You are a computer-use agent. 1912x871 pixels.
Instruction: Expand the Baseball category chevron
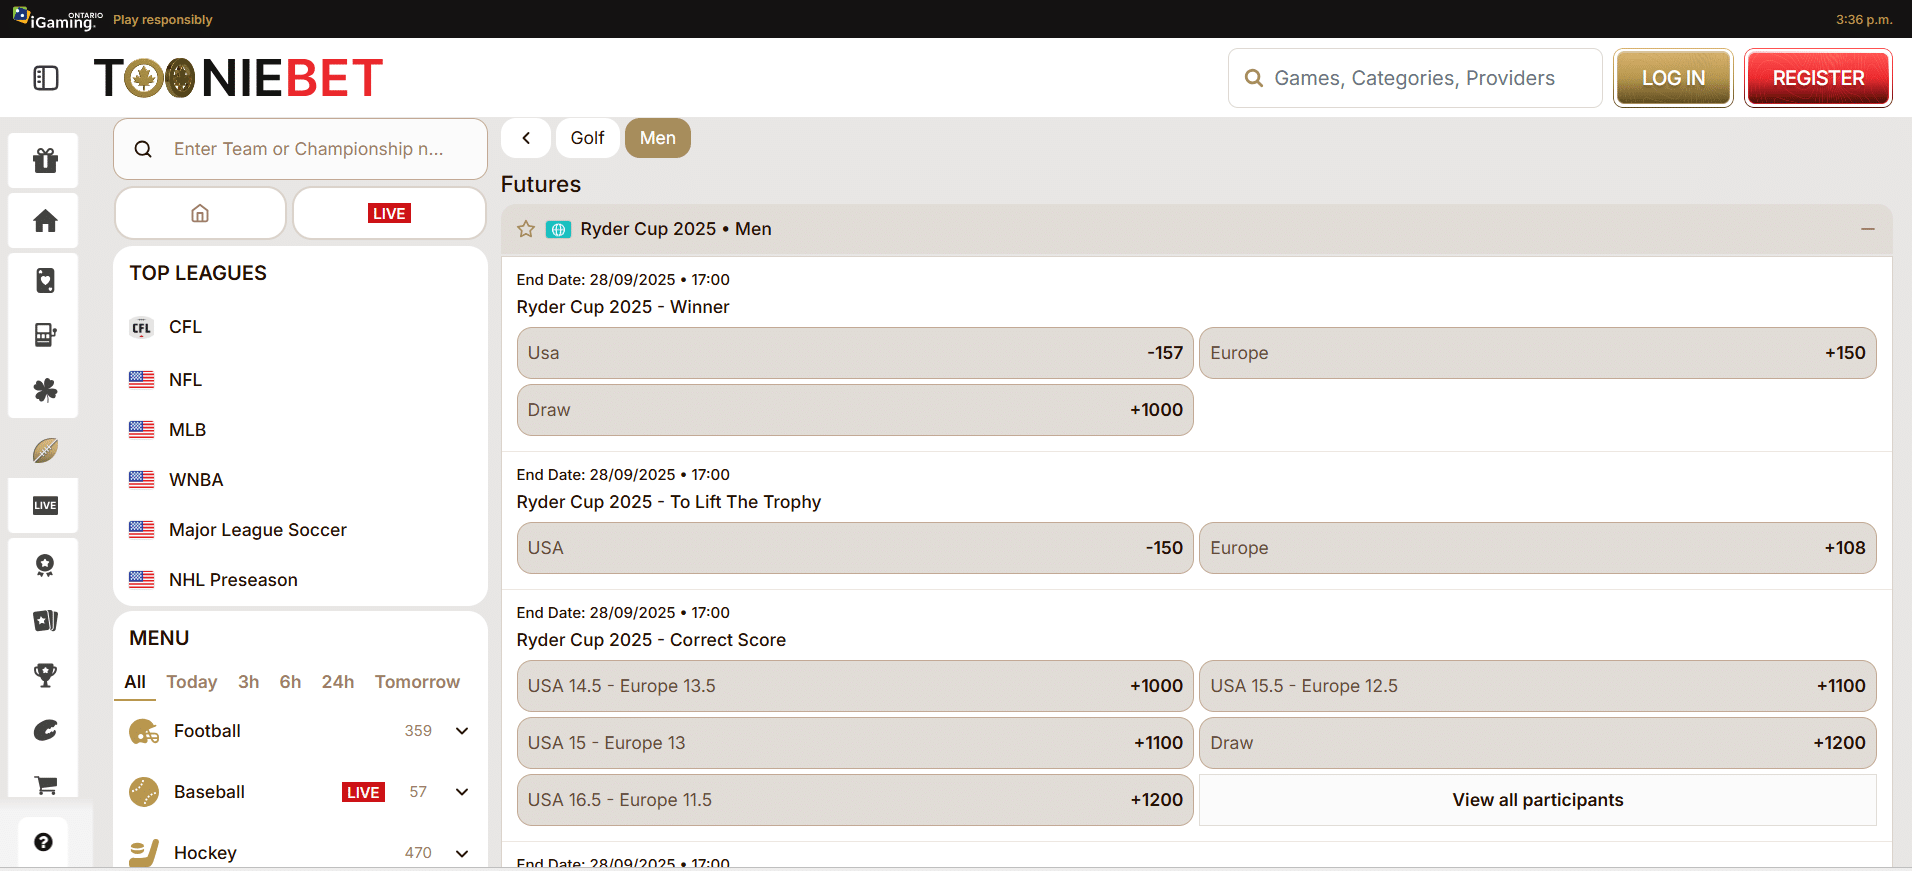[462, 792]
